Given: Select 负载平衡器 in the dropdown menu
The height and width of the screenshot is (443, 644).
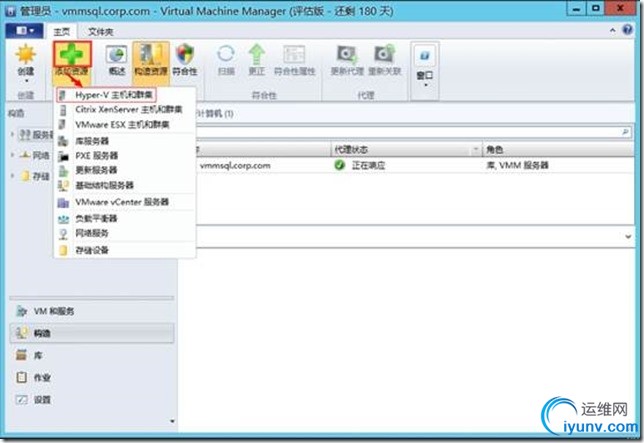Looking at the screenshot, I should 124,218.
